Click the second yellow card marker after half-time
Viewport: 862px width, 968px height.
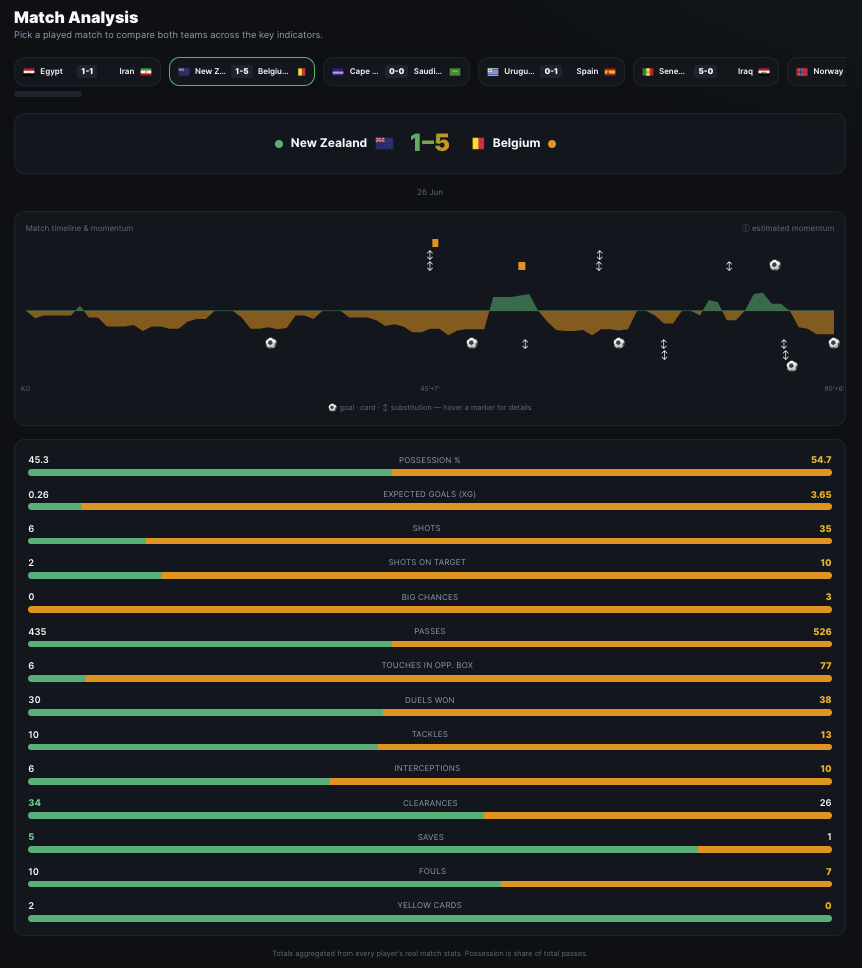(522, 266)
